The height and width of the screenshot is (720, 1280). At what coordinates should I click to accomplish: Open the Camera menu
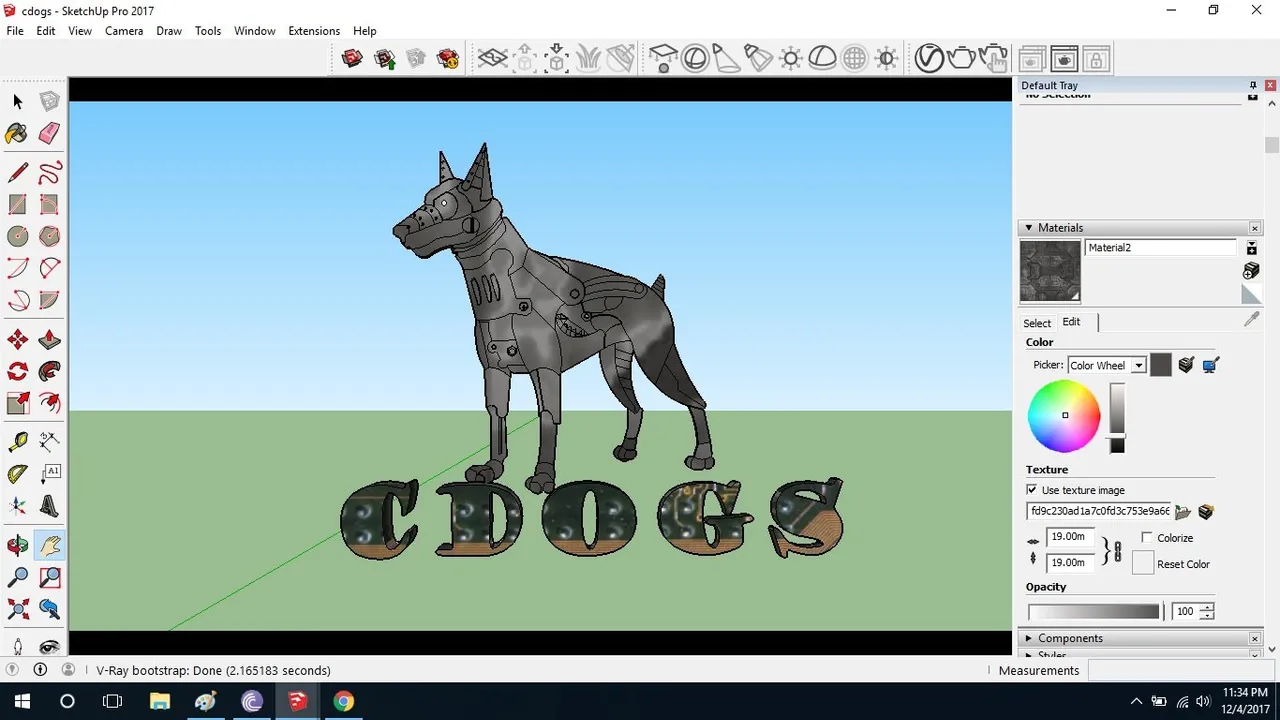pos(124,31)
